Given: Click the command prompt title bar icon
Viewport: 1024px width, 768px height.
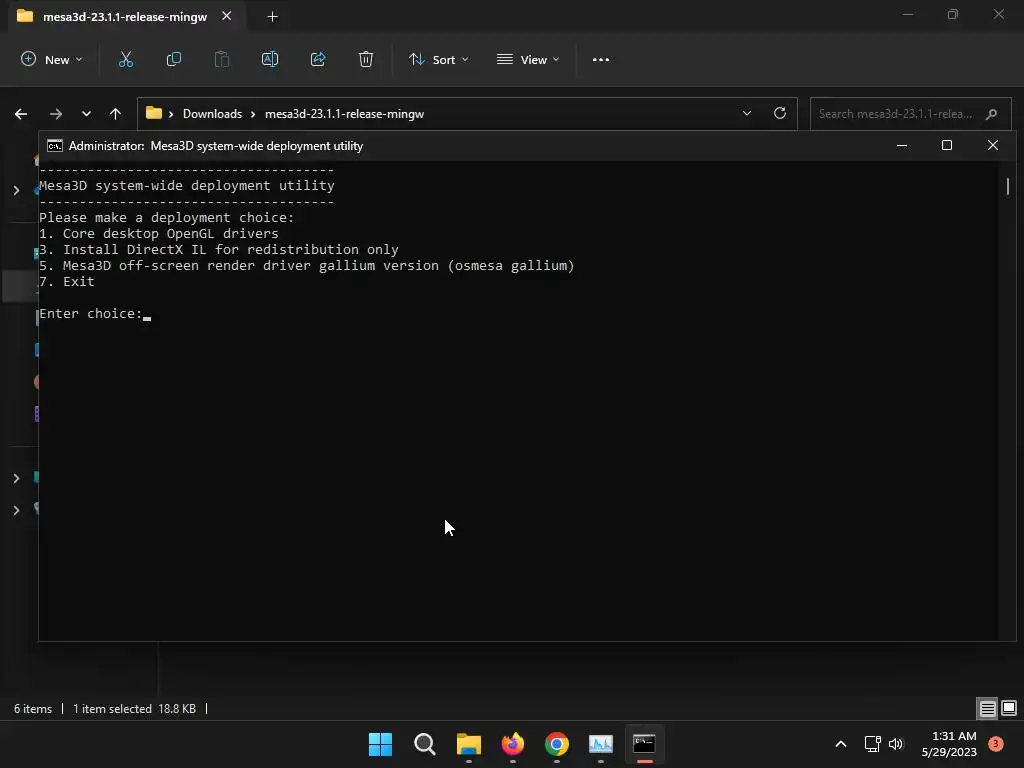Looking at the screenshot, I should (x=55, y=146).
